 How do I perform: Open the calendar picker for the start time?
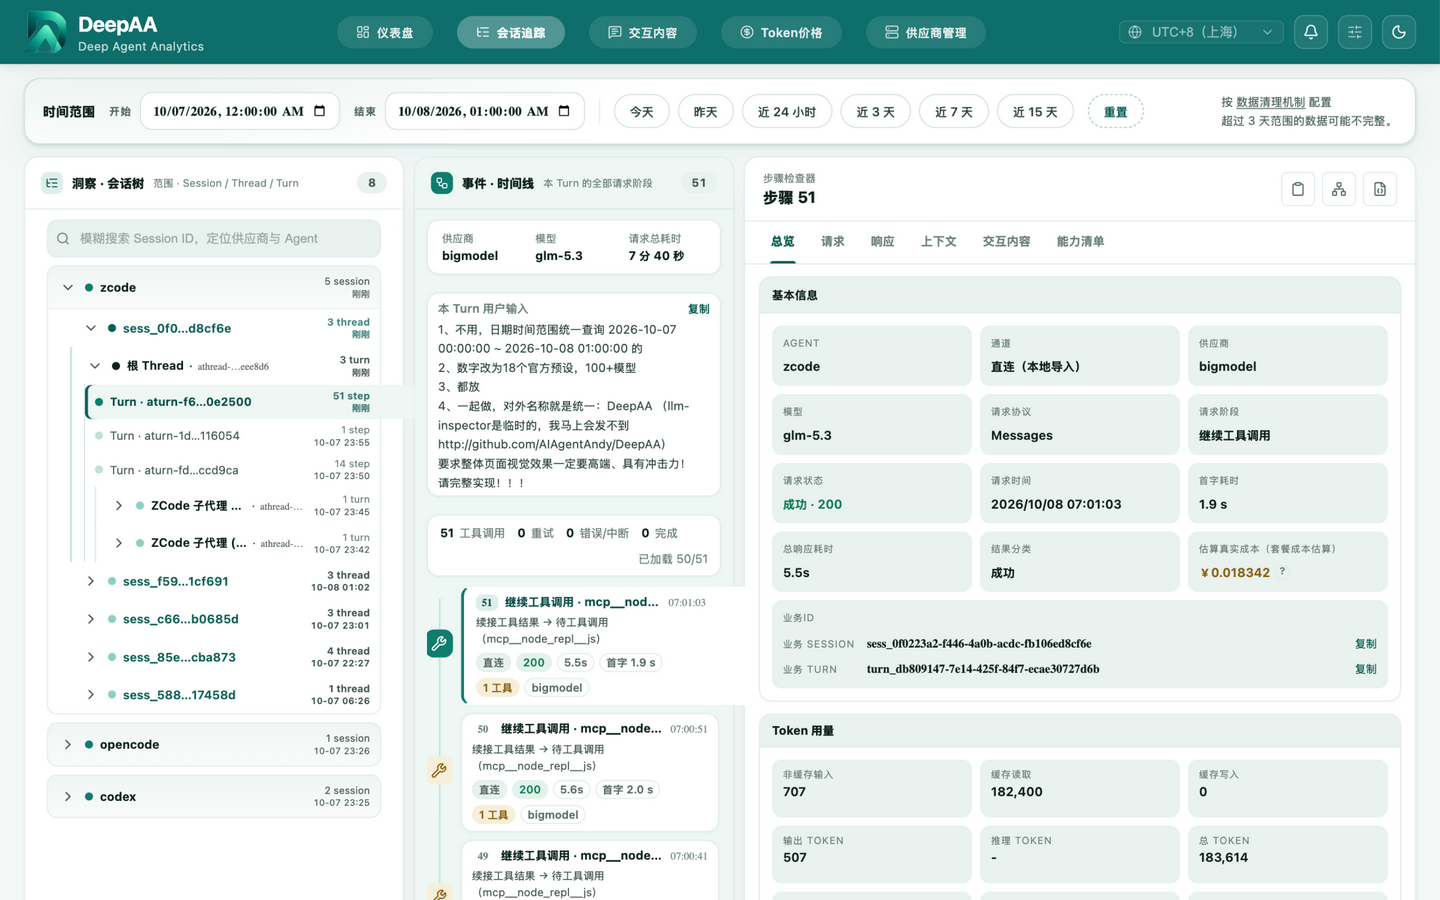coord(320,111)
